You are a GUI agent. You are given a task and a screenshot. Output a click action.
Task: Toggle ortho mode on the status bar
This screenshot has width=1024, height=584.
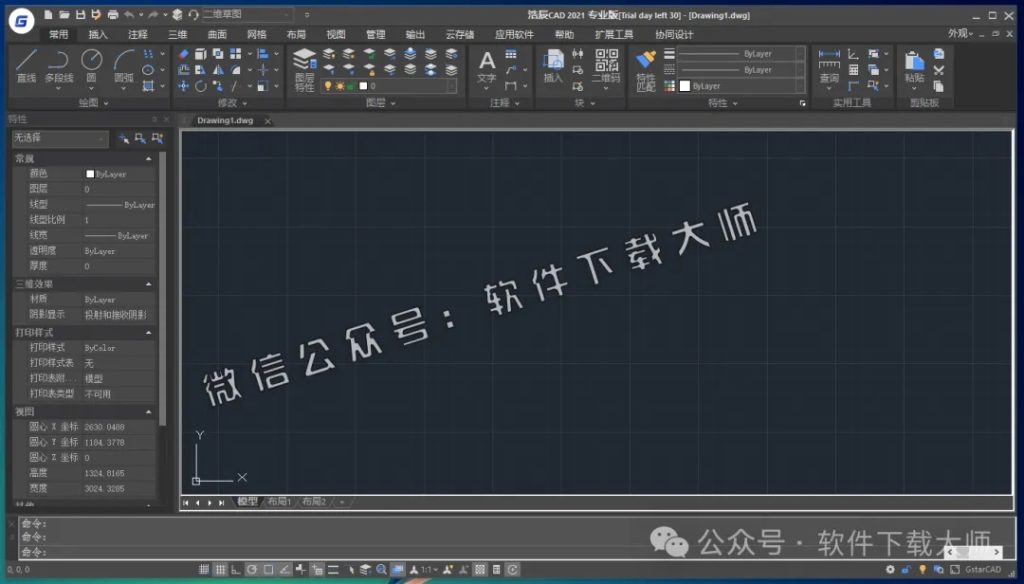pyautogui.click(x=236, y=569)
